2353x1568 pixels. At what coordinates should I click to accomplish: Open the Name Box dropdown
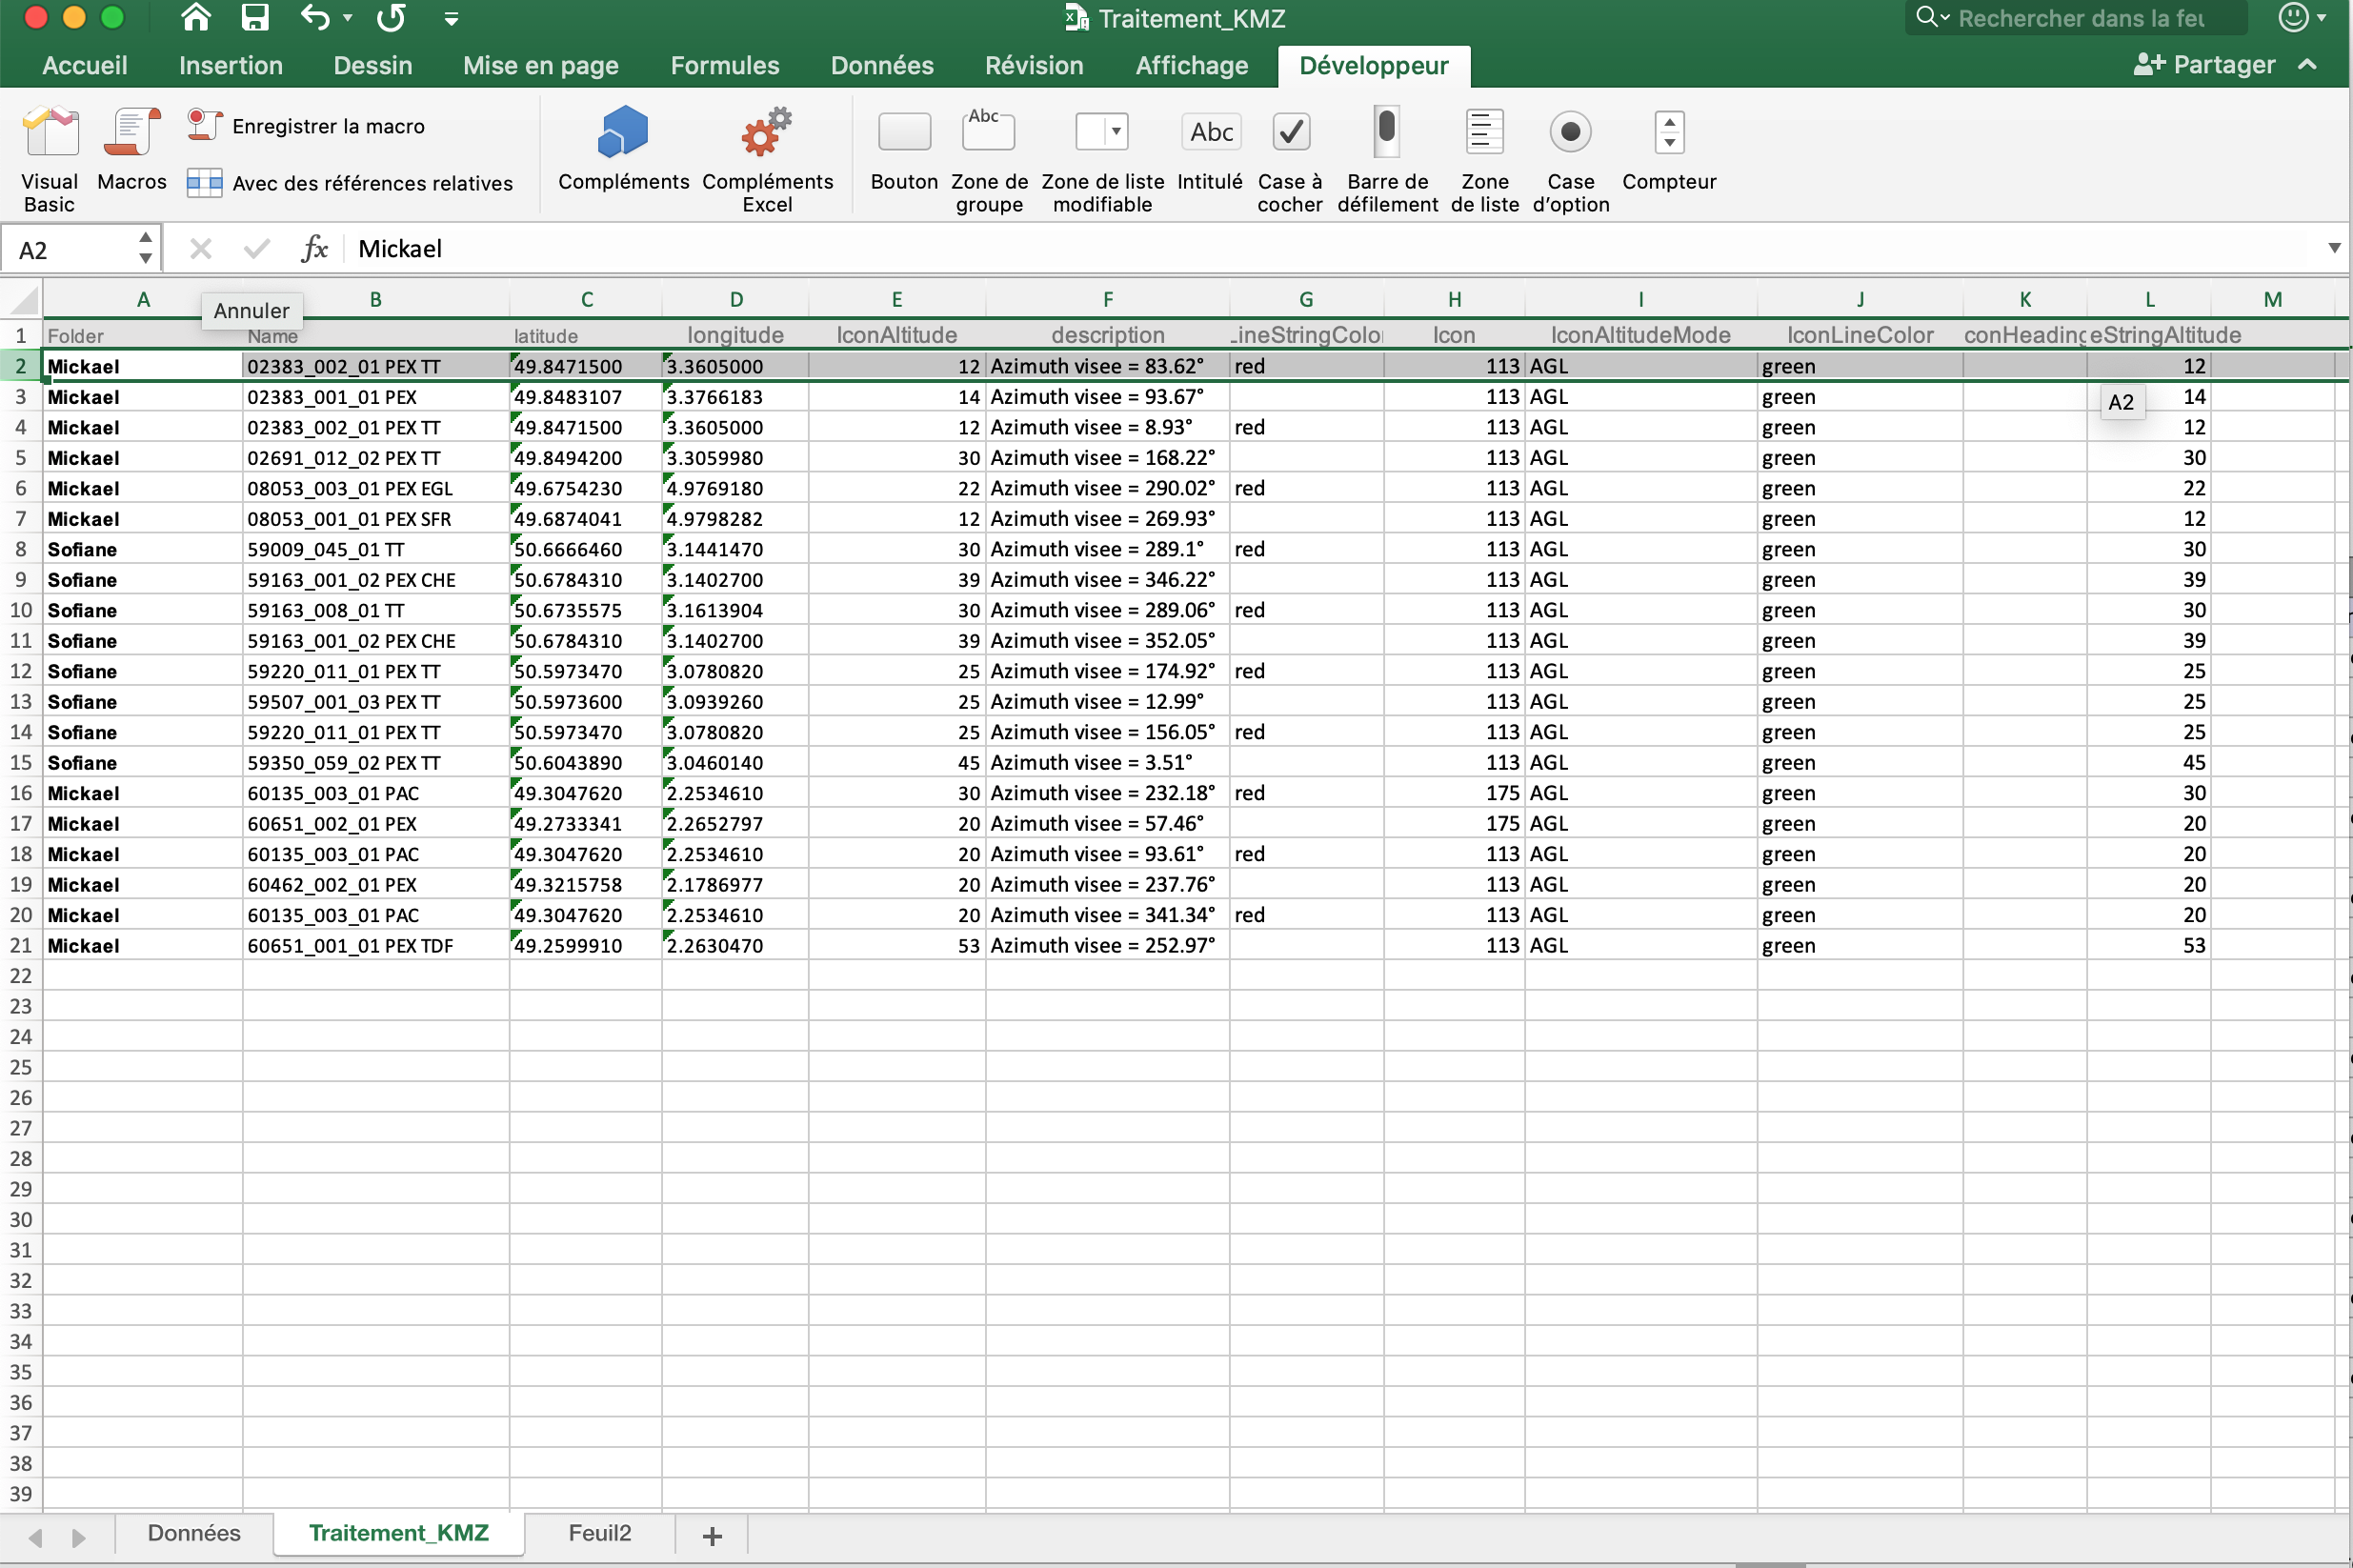point(146,249)
